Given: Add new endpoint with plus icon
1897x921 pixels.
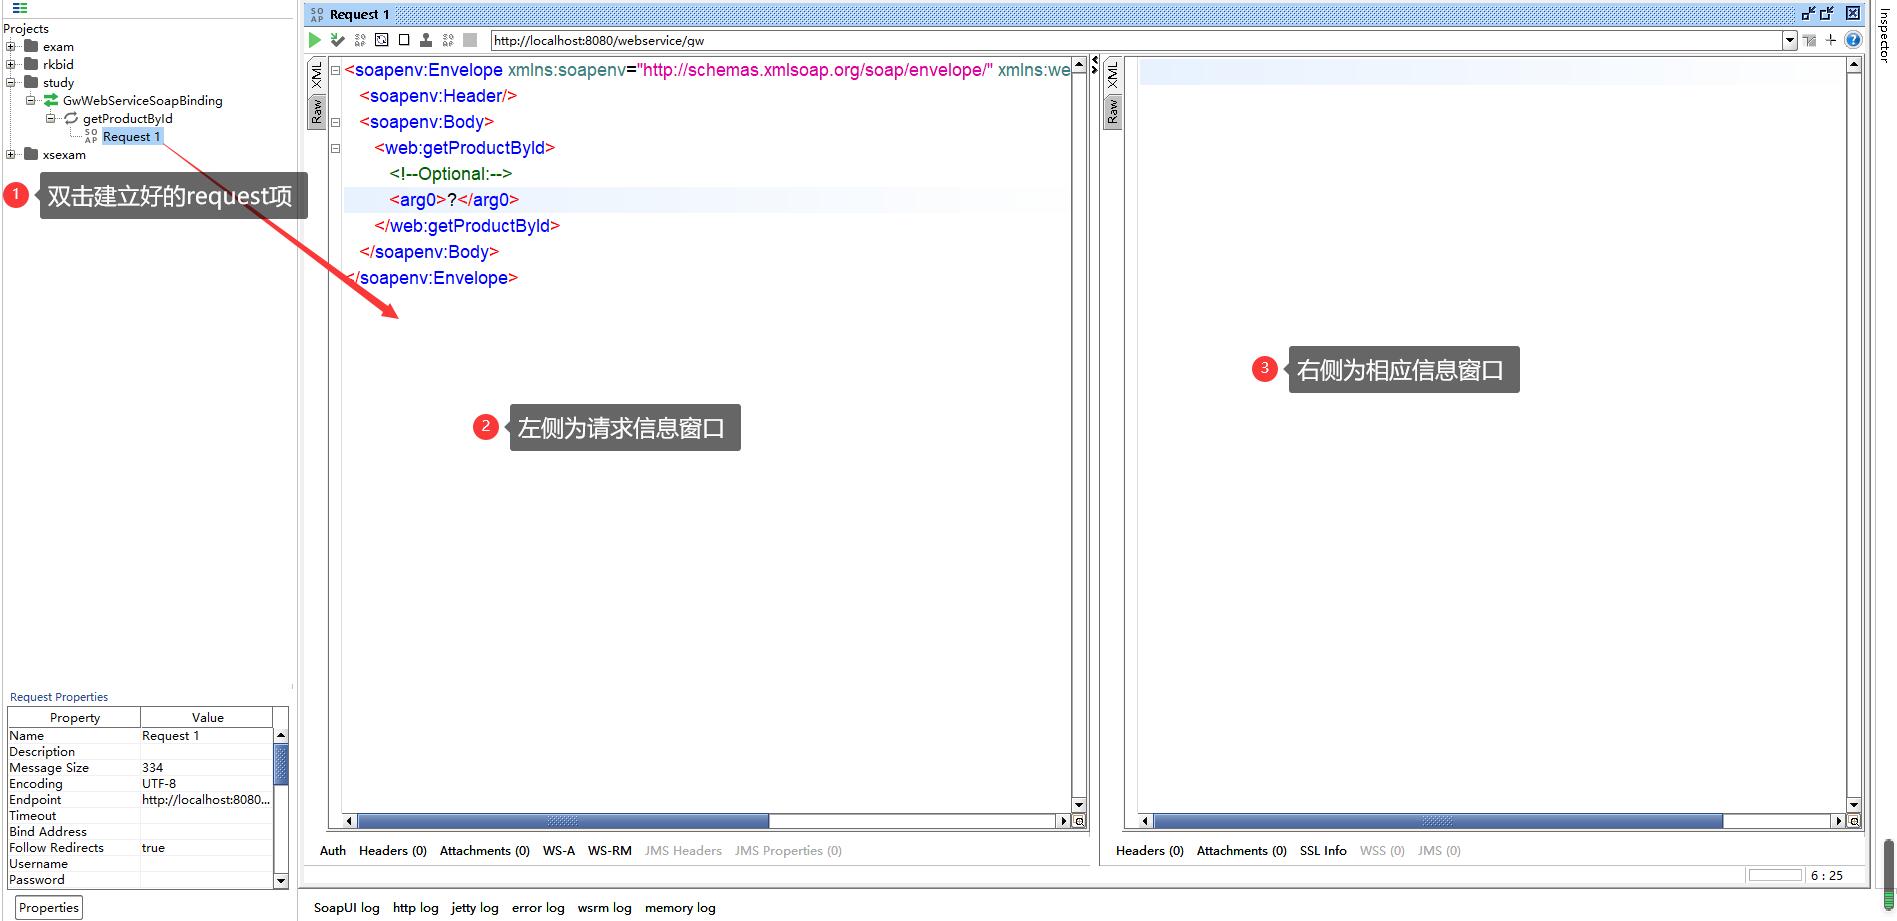Looking at the screenshot, I should tap(1831, 40).
